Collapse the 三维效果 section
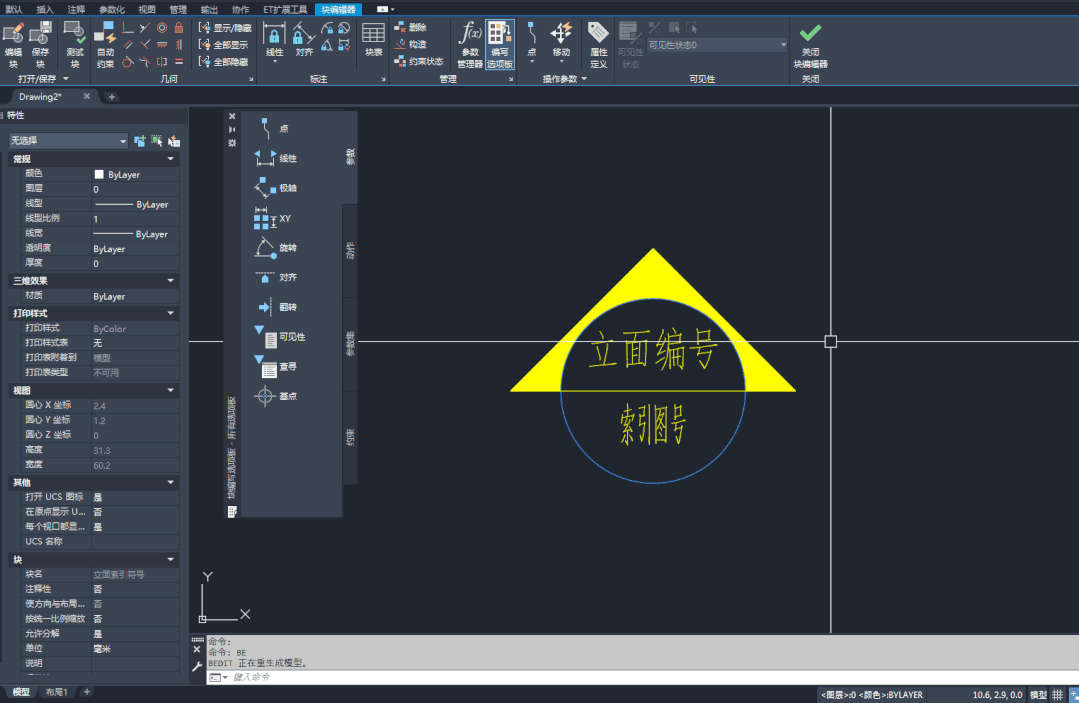 [171, 281]
